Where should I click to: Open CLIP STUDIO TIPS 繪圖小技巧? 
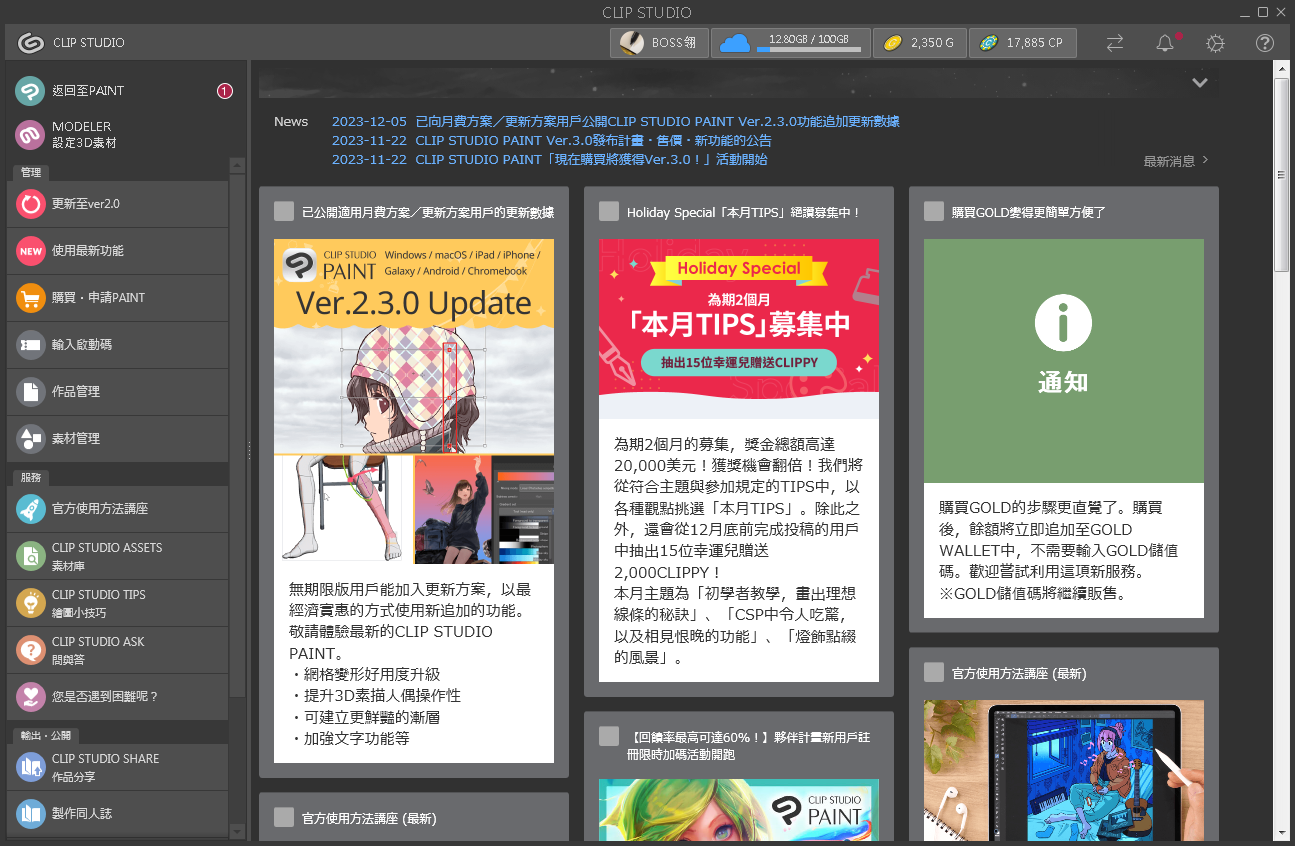click(117, 603)
